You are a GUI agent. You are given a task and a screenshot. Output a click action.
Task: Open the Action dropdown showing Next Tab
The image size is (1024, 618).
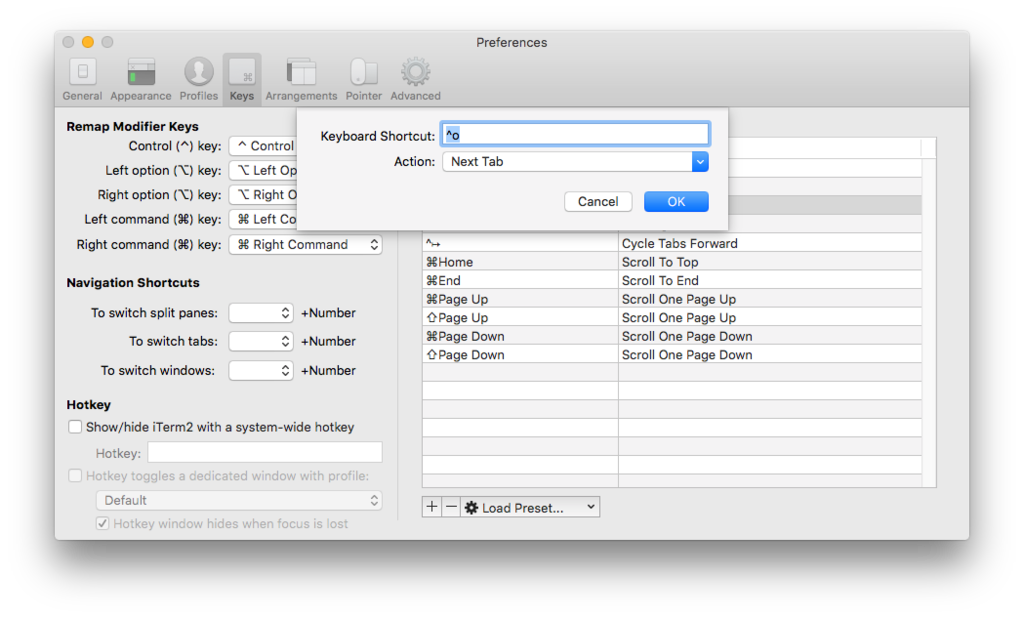[x=575, y=161]
